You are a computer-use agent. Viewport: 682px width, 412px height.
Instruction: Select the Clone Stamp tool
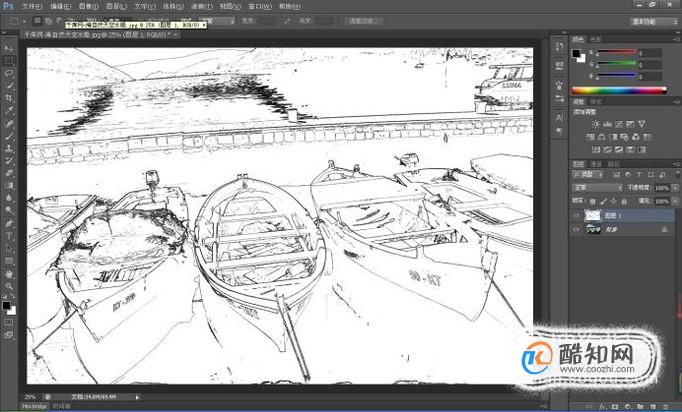pos(9,148)
